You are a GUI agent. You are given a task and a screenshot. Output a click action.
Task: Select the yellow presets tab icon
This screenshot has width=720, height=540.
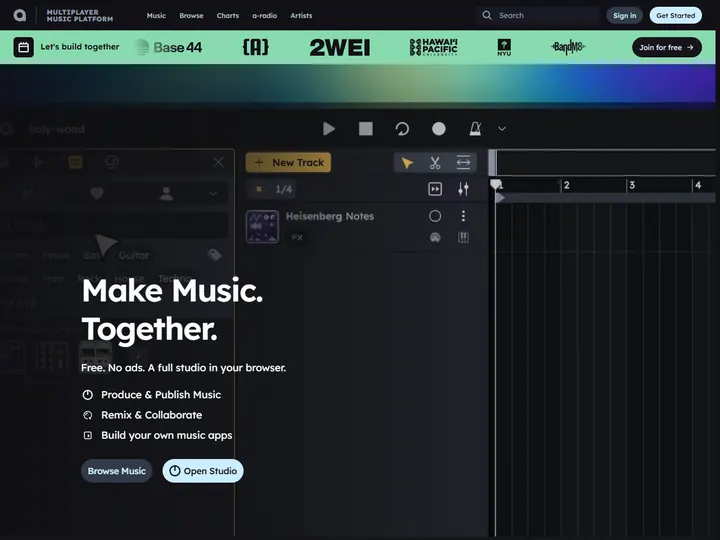(x=75, y=162)
